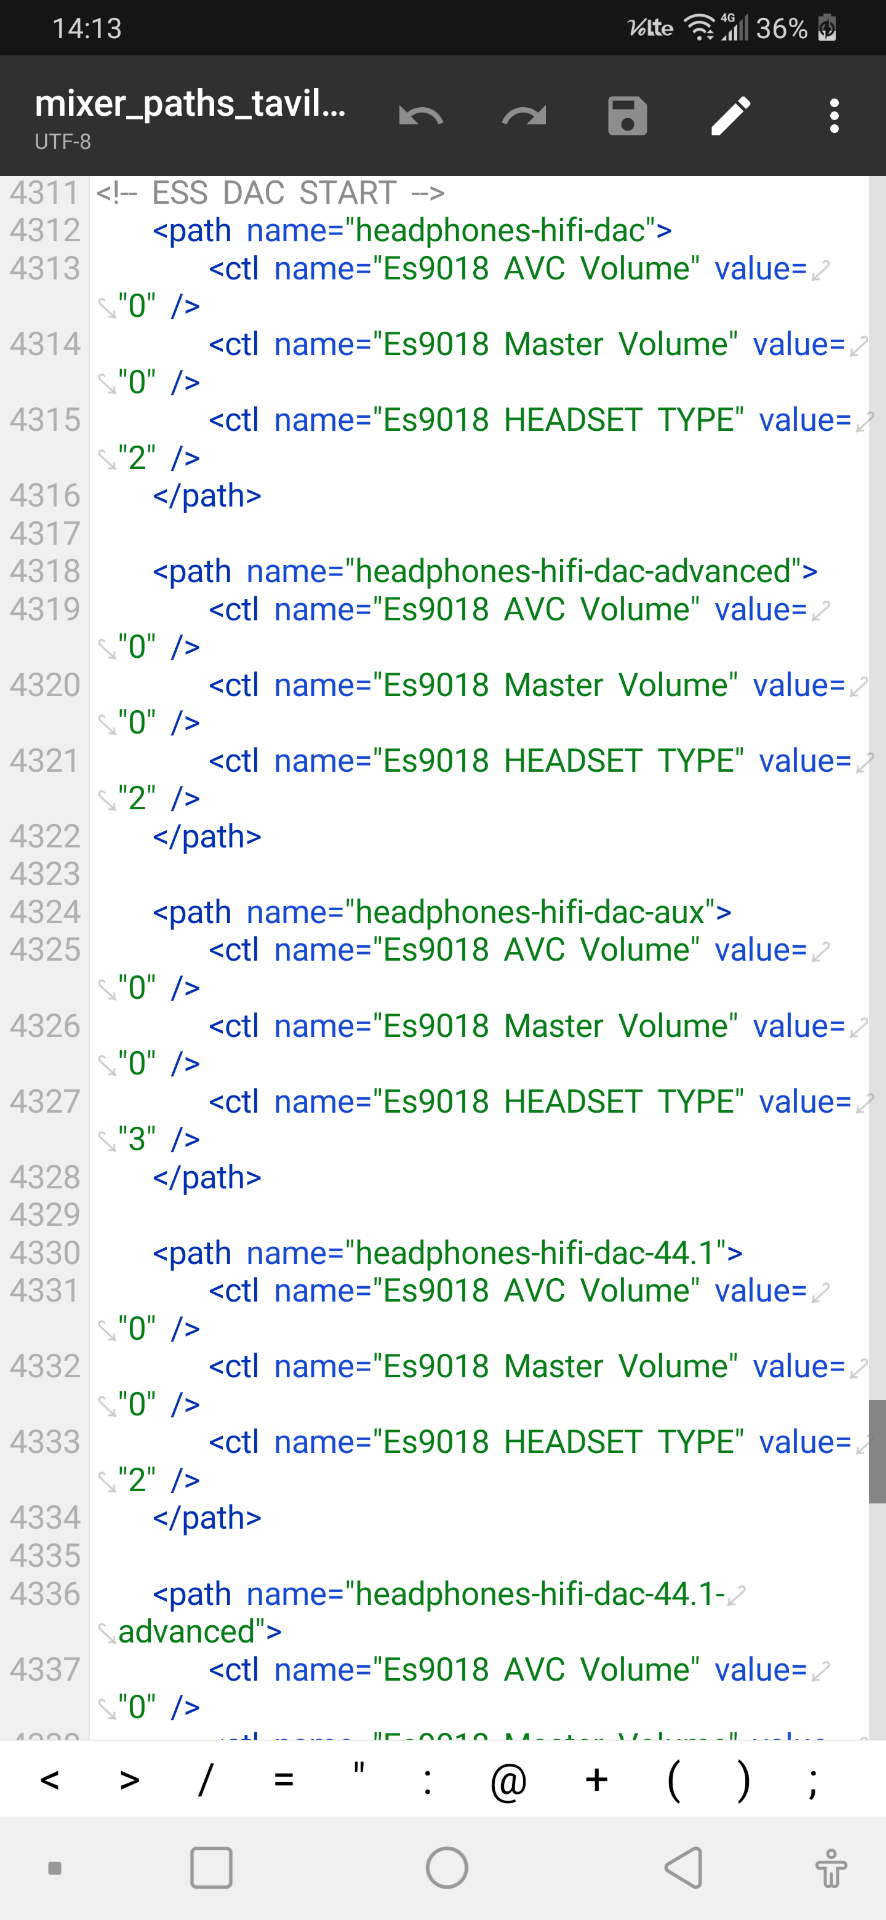The height and width of the screenshot is (1920, 886).
Task: Insert the @ symbol from shortcut bar
Action: pos(508,1780)
